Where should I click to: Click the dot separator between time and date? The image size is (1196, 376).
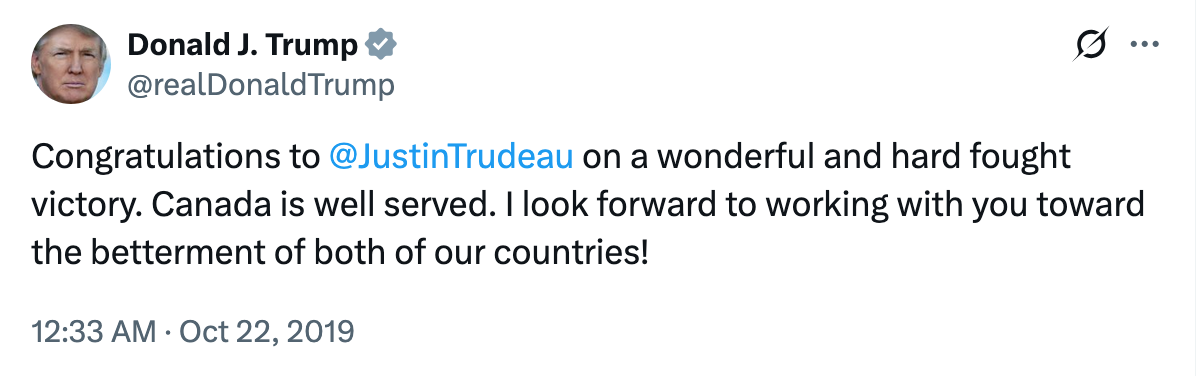pyautogui.click(x=165, y=333)
